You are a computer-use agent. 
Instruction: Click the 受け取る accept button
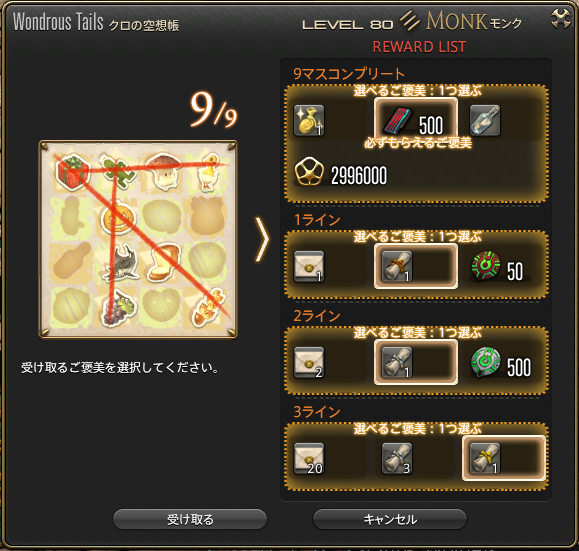click(190, 519)
